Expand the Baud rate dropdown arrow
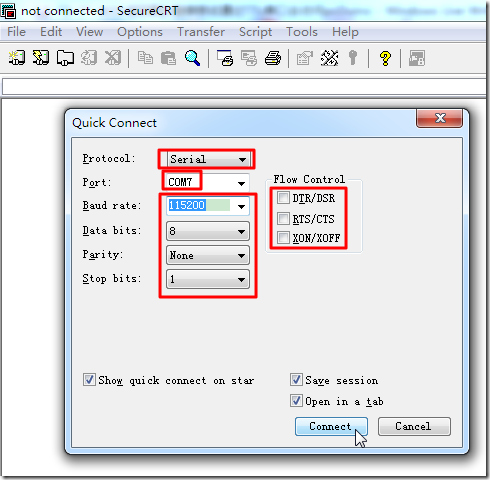 pos(241,206)
